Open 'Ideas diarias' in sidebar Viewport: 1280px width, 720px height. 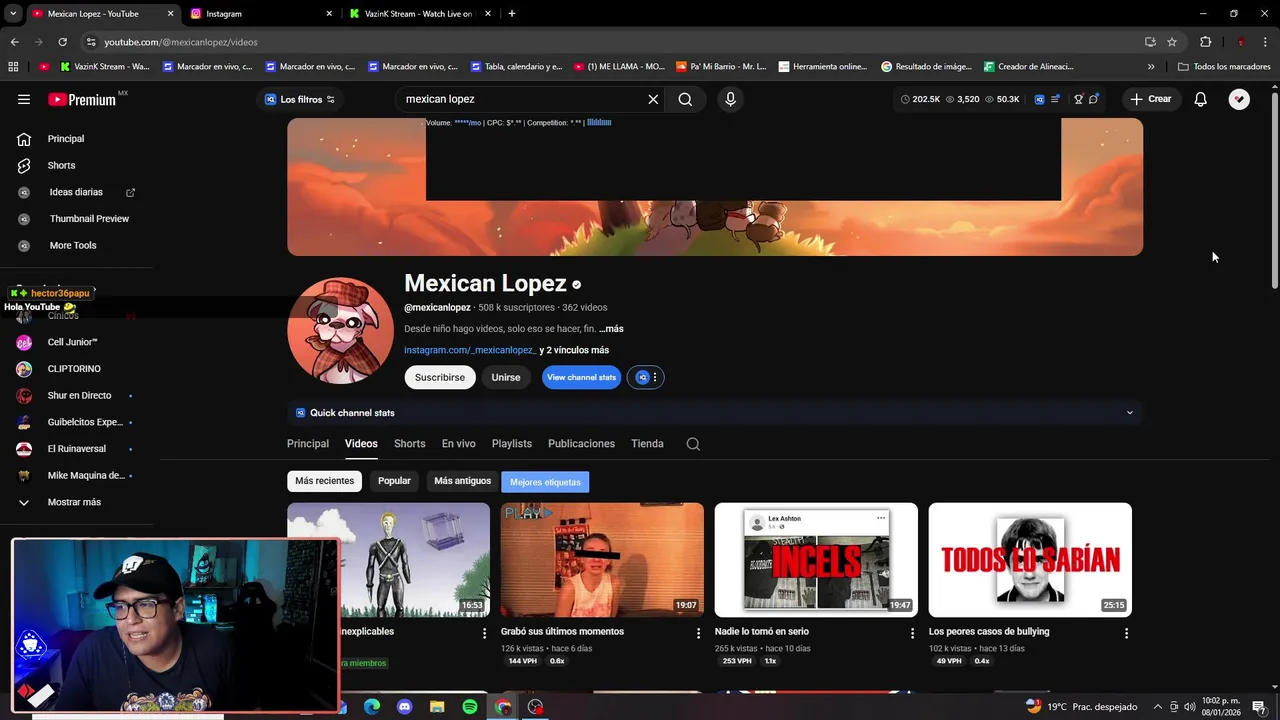76,192
